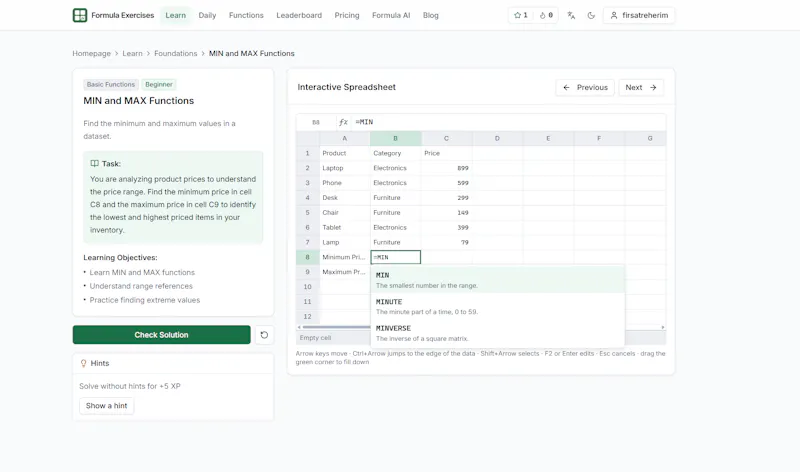This screenshot has height=472, width=800.
Task: Open the star points counter
Action: (520, 15)
